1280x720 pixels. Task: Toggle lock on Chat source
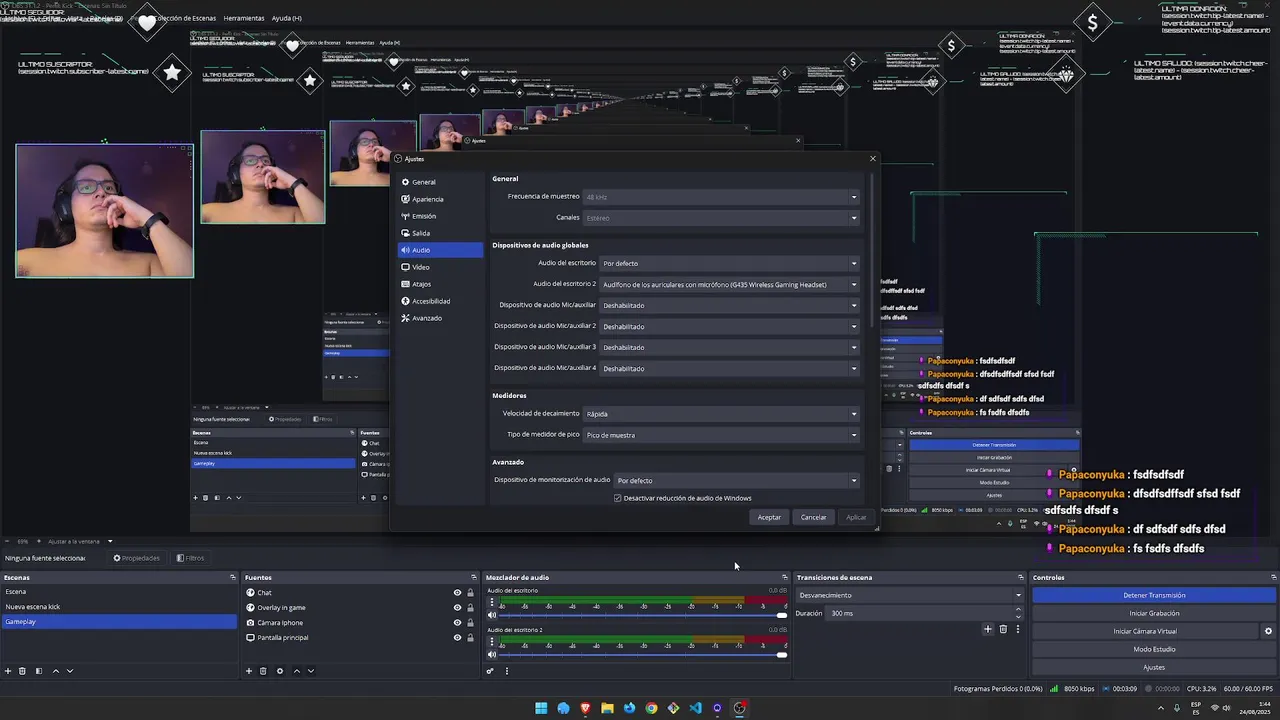pos(470,592)
